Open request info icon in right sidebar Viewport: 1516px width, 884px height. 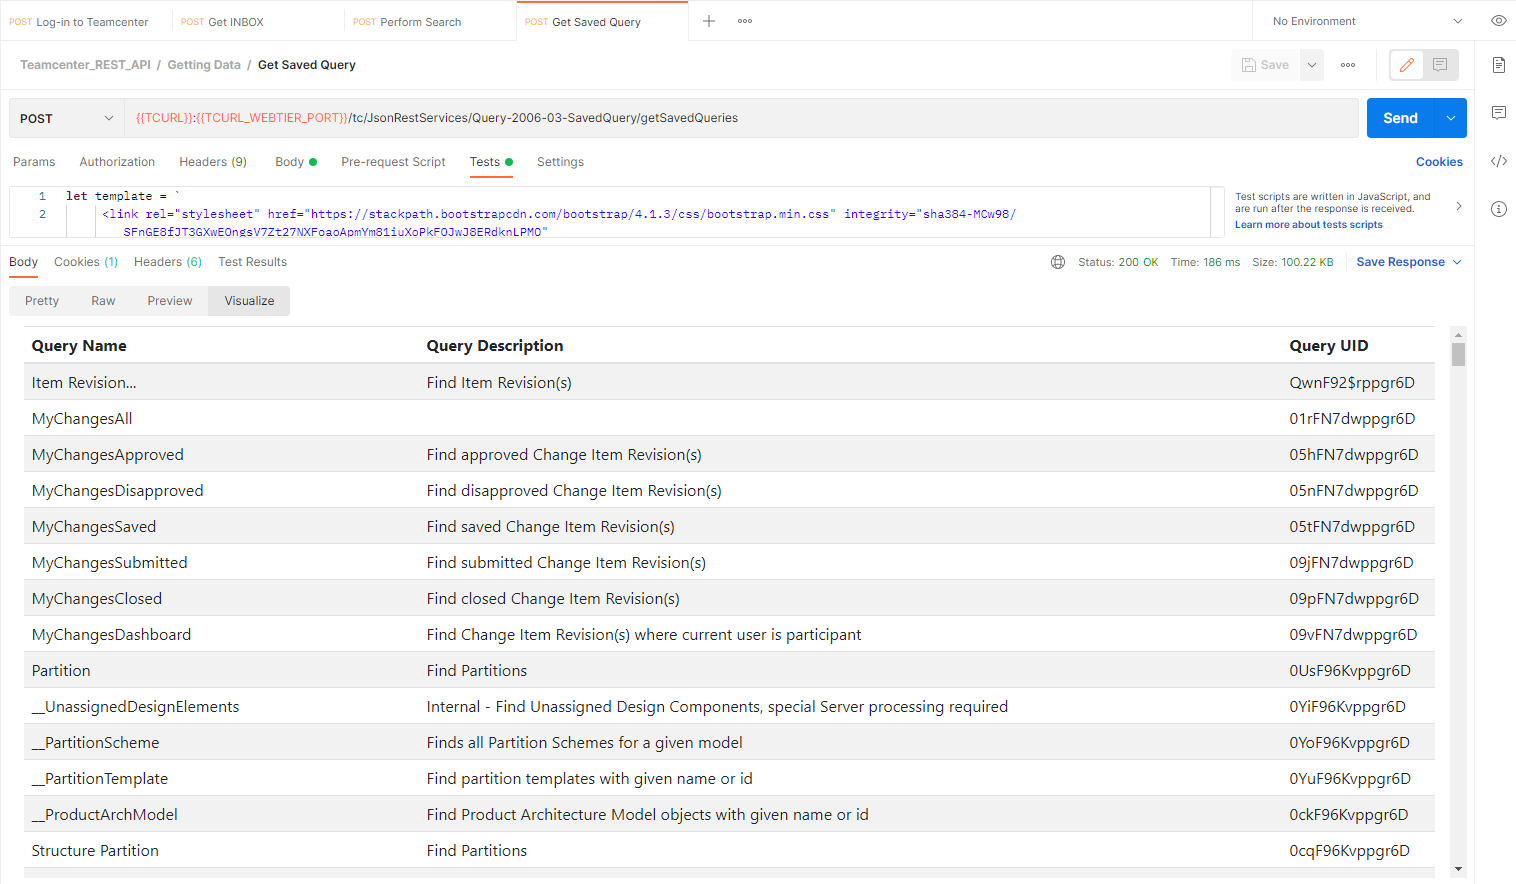pyautogui.click(x=1498, y=209)
